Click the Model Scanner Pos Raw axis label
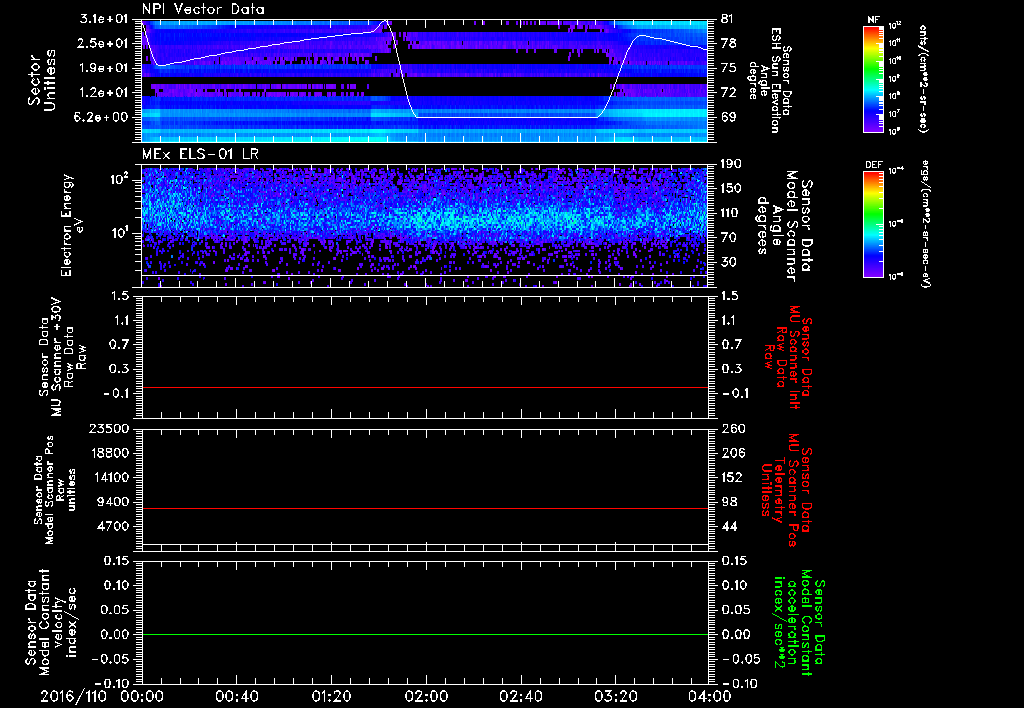 tap(54, 490)
